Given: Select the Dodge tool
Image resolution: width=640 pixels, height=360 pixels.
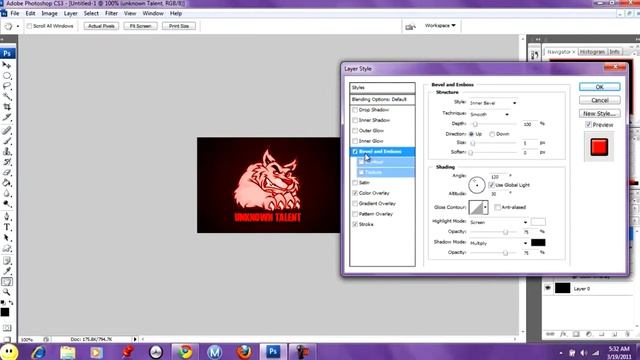Looking at the screenshot, I should click(7, 204).
